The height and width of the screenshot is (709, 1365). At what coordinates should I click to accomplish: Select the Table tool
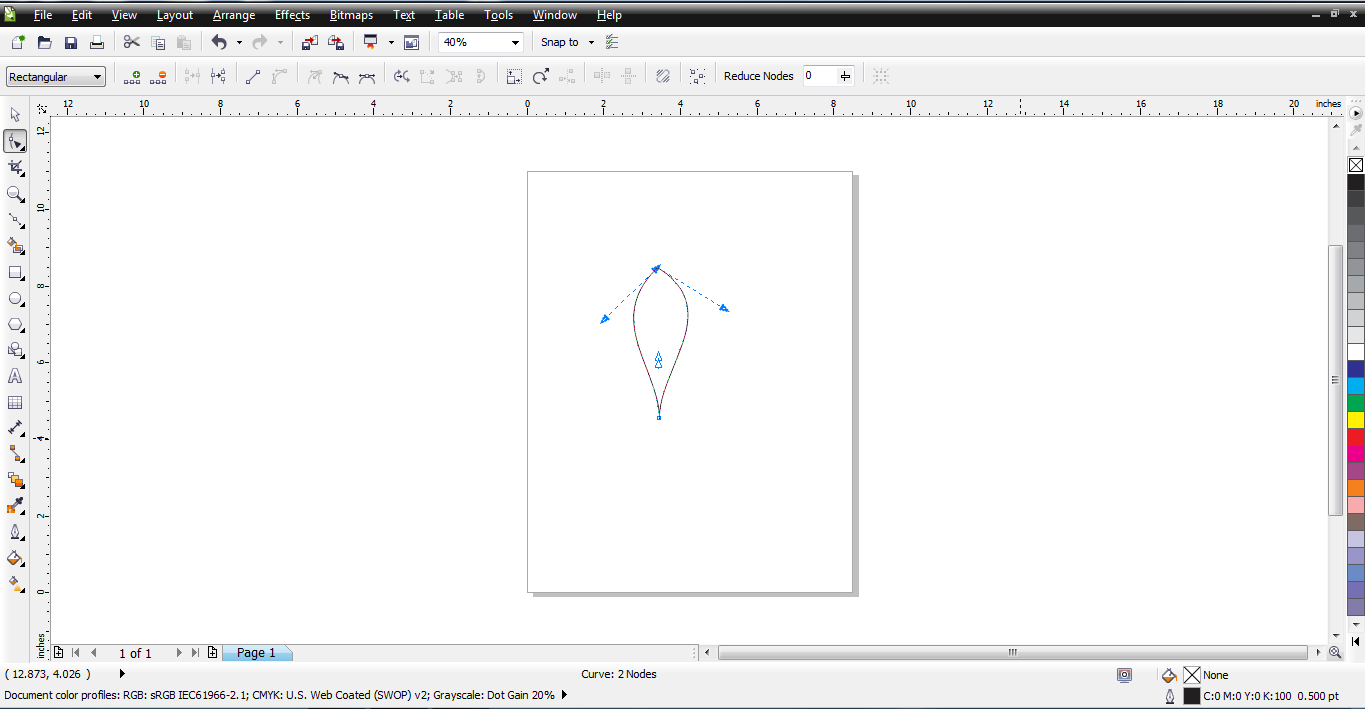pos(15,402)
